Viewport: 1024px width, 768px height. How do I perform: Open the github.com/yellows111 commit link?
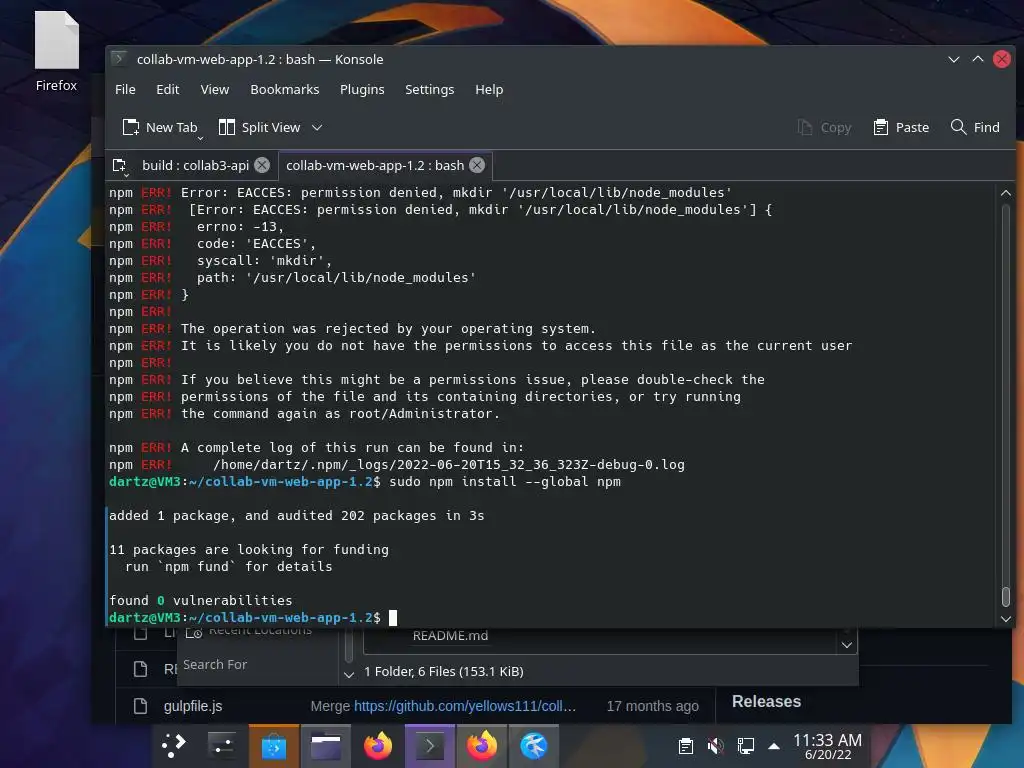click(464, 706)
